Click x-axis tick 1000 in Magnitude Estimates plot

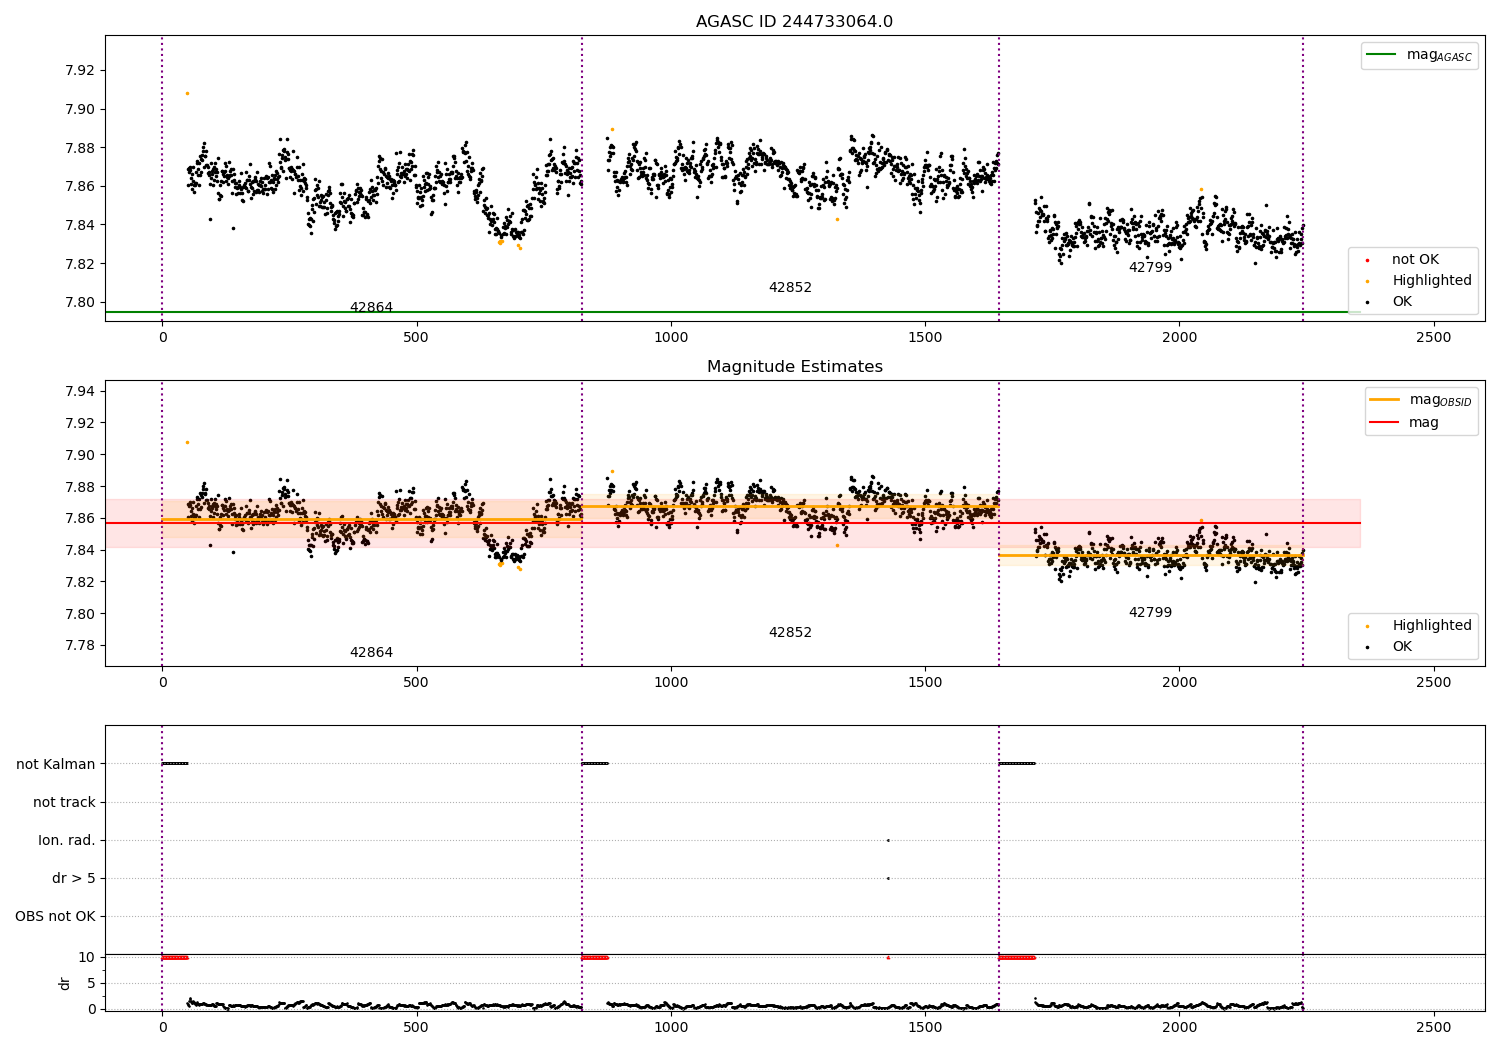point(671,683)
